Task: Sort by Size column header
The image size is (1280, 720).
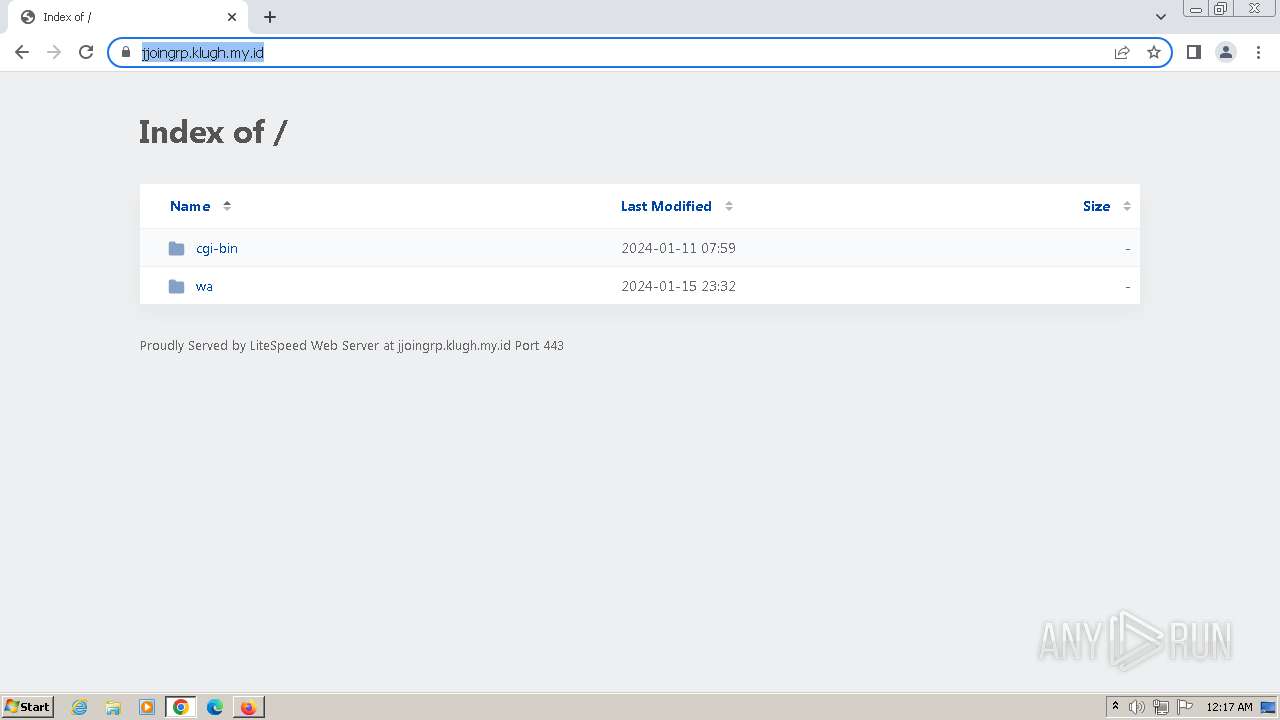Action: pos(1096,206)
